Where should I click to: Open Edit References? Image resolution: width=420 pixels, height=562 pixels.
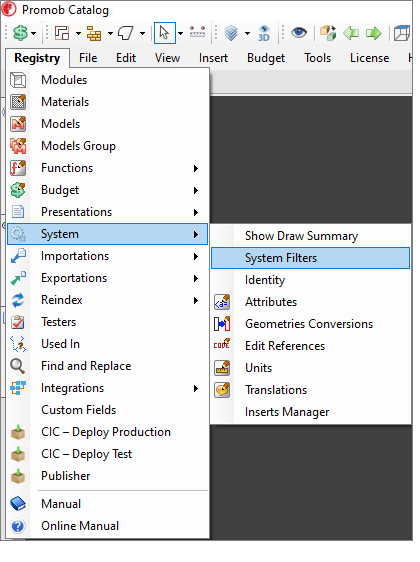(x=310, y=346)
